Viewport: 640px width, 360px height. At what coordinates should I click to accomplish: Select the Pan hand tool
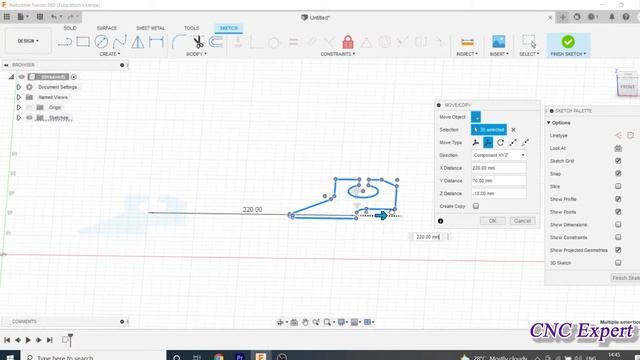305,322
